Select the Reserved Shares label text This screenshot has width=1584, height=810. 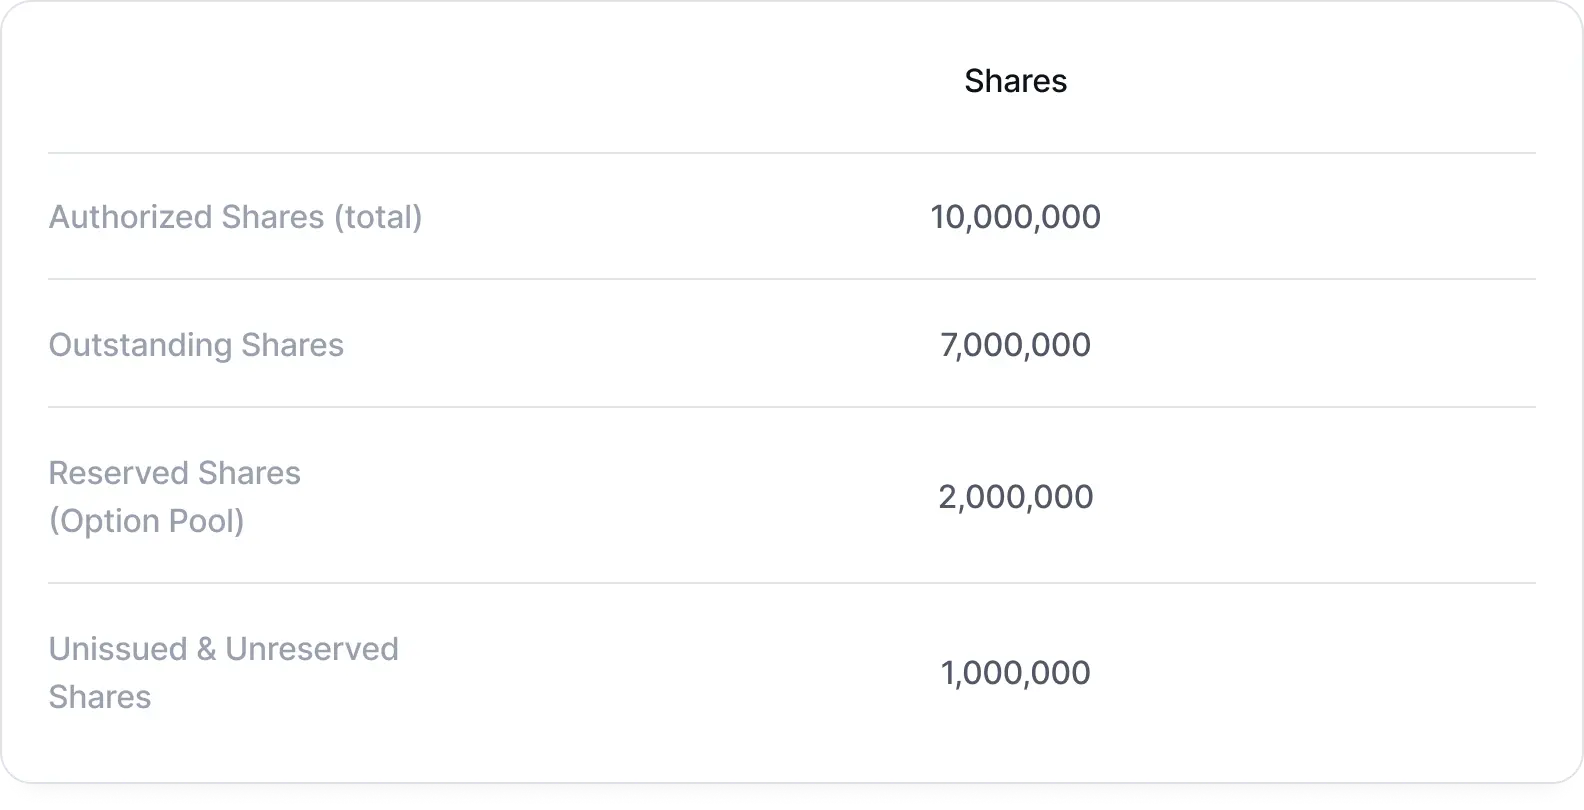(174, 473)
